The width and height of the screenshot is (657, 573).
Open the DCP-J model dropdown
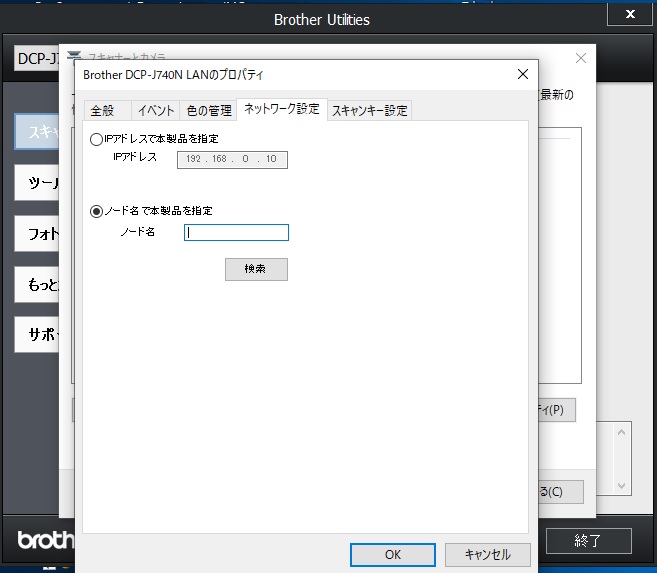click(36, 59)
